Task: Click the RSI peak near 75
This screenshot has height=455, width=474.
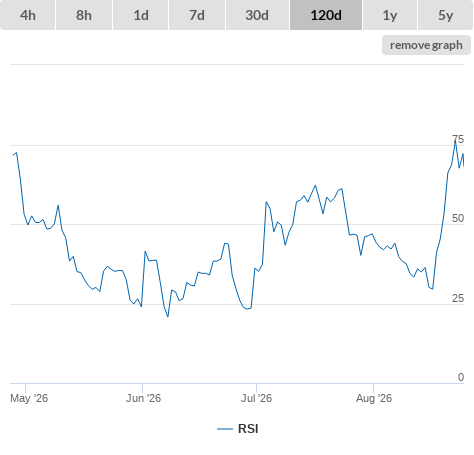Action: [455, 141]
